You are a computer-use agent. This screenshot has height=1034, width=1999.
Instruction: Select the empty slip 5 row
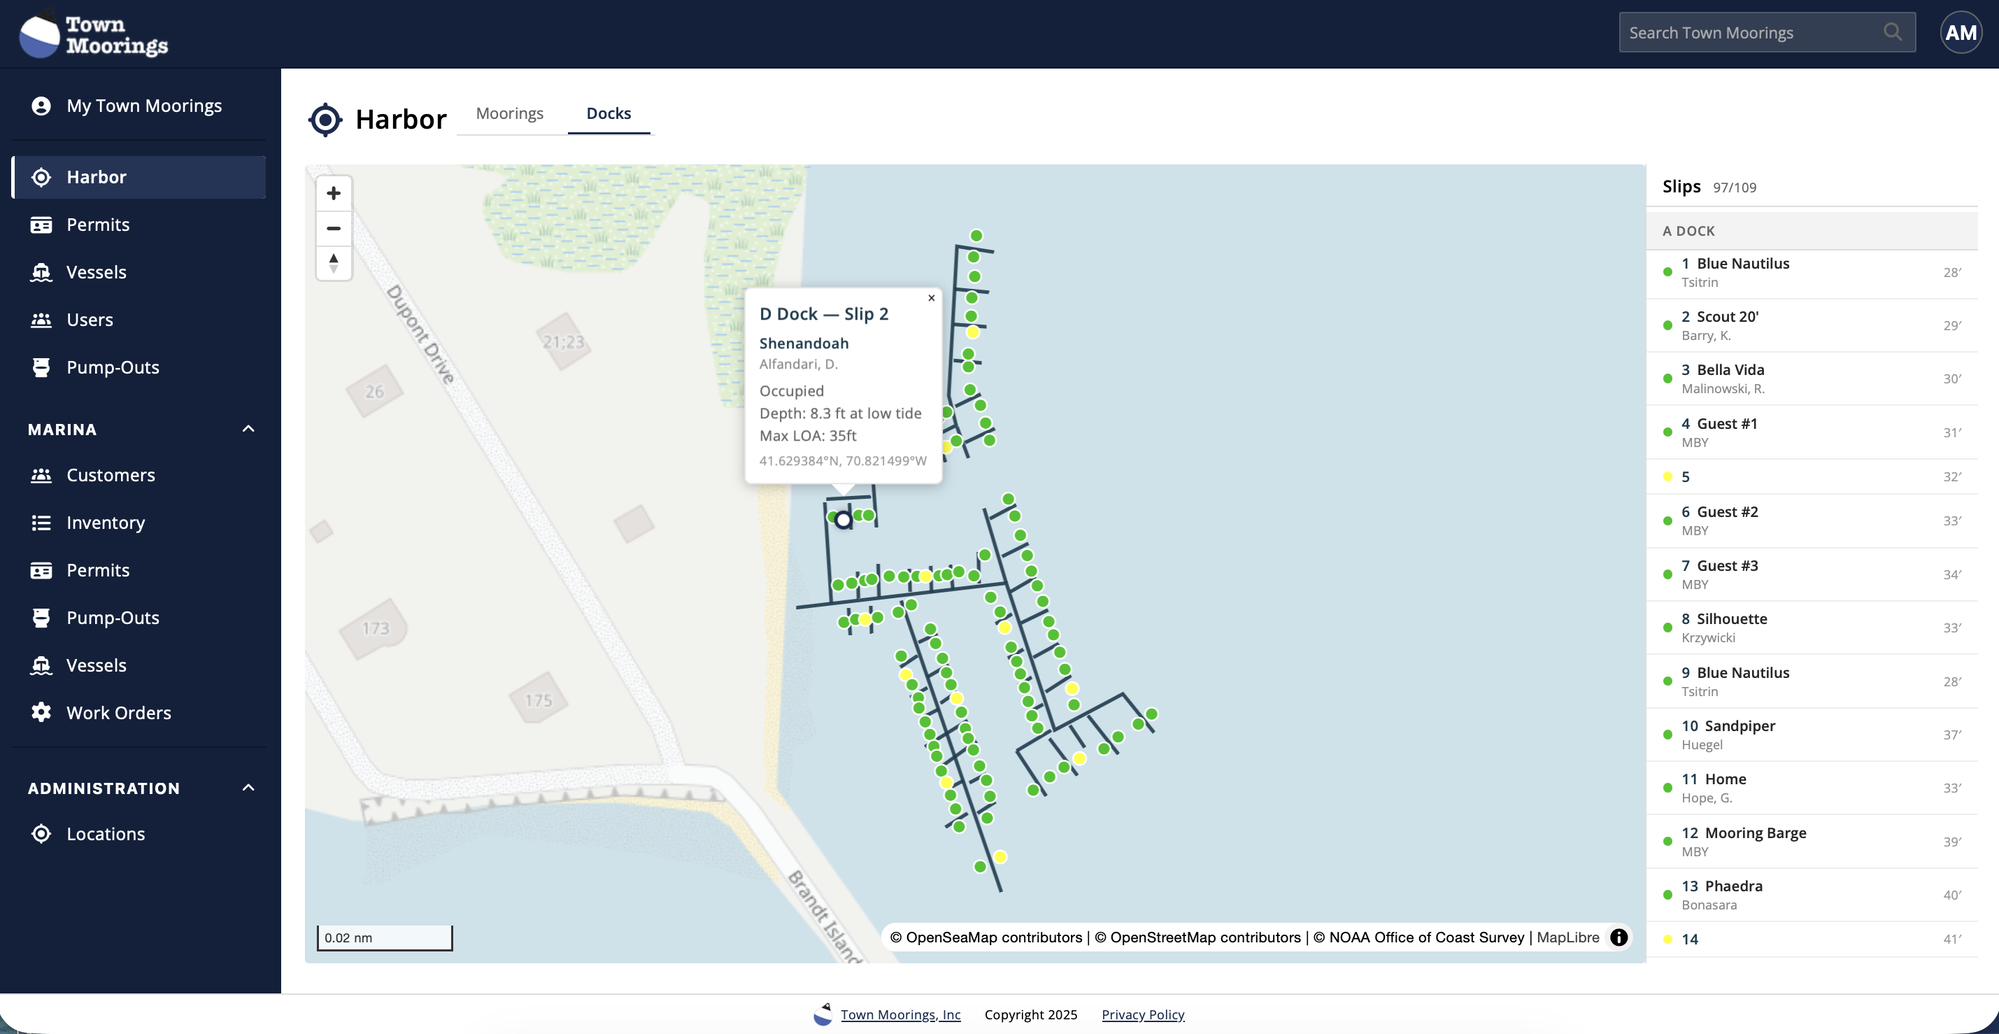pyautogui.click(x=1812, y=477)
